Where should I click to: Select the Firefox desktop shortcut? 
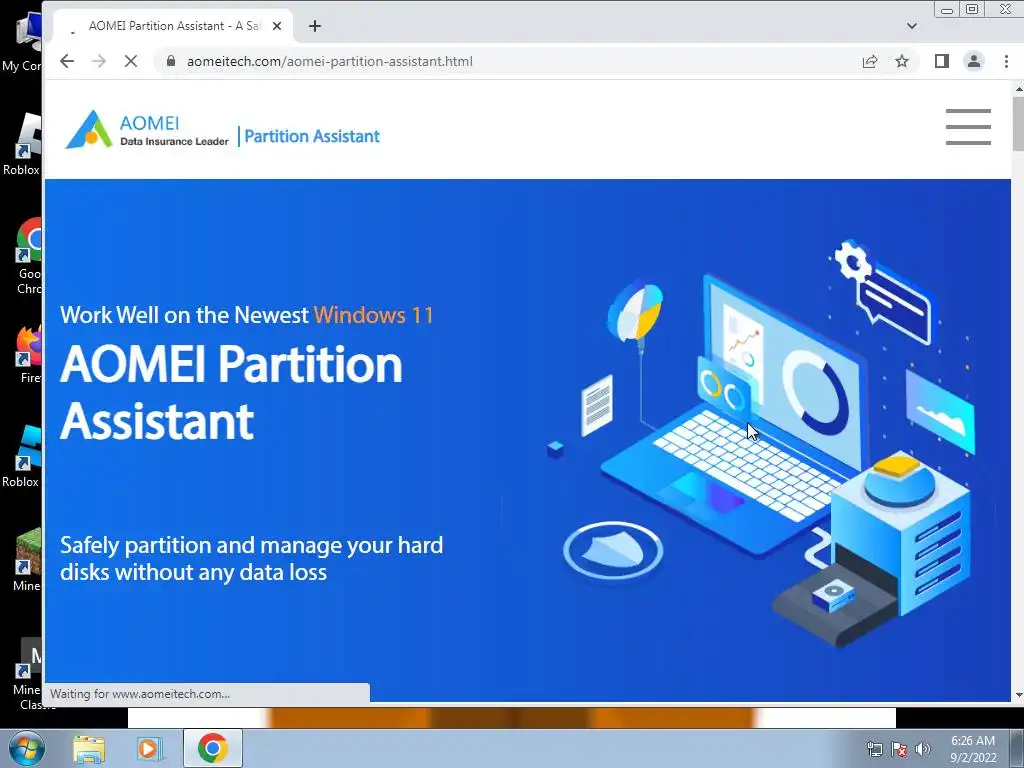(x=29, y=355)
